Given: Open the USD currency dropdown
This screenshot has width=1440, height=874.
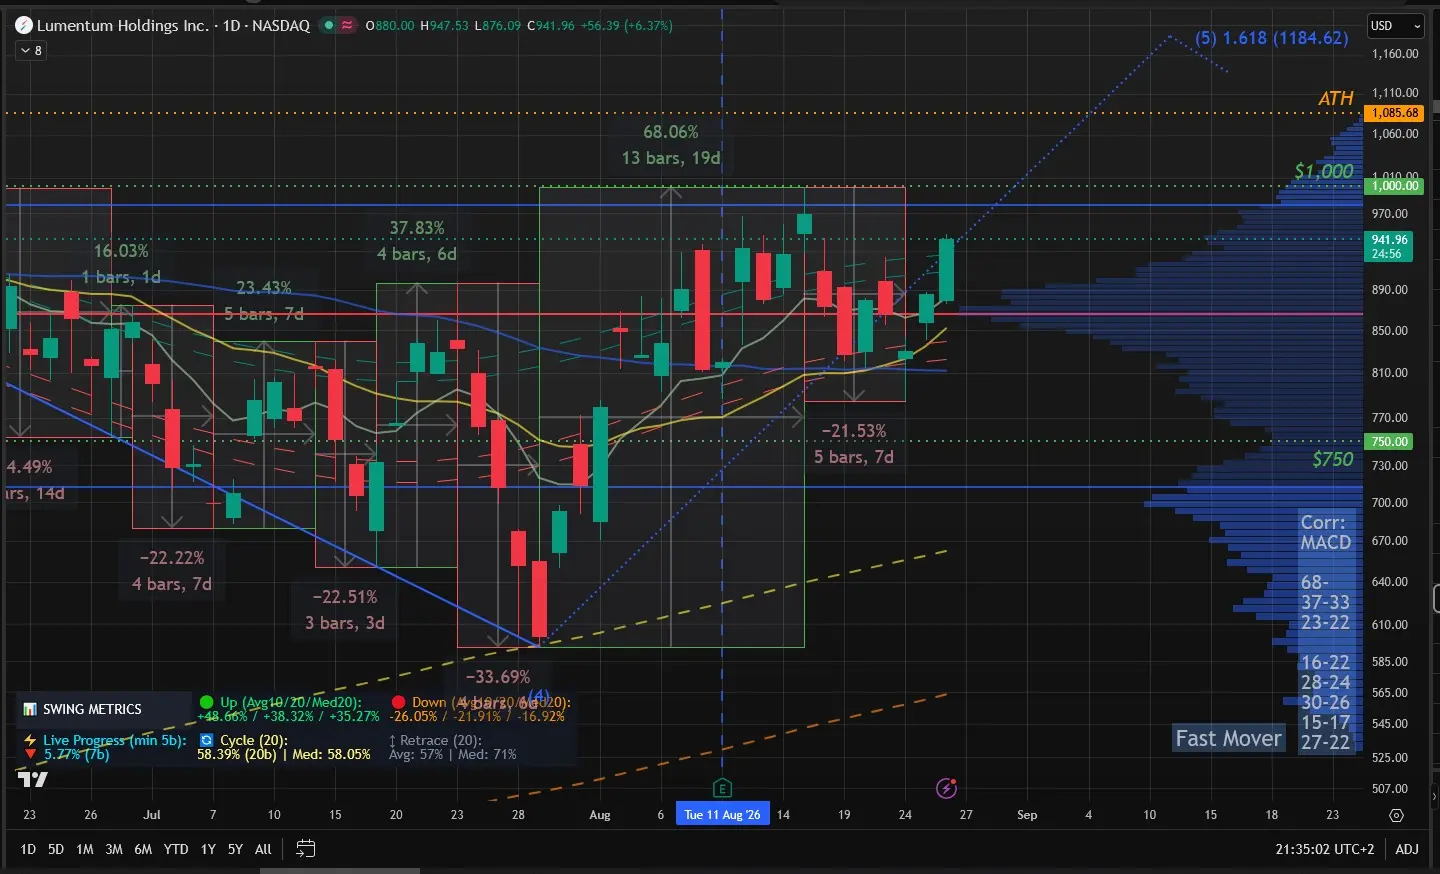Looking at the screenshot, I should pos(1396,25).
